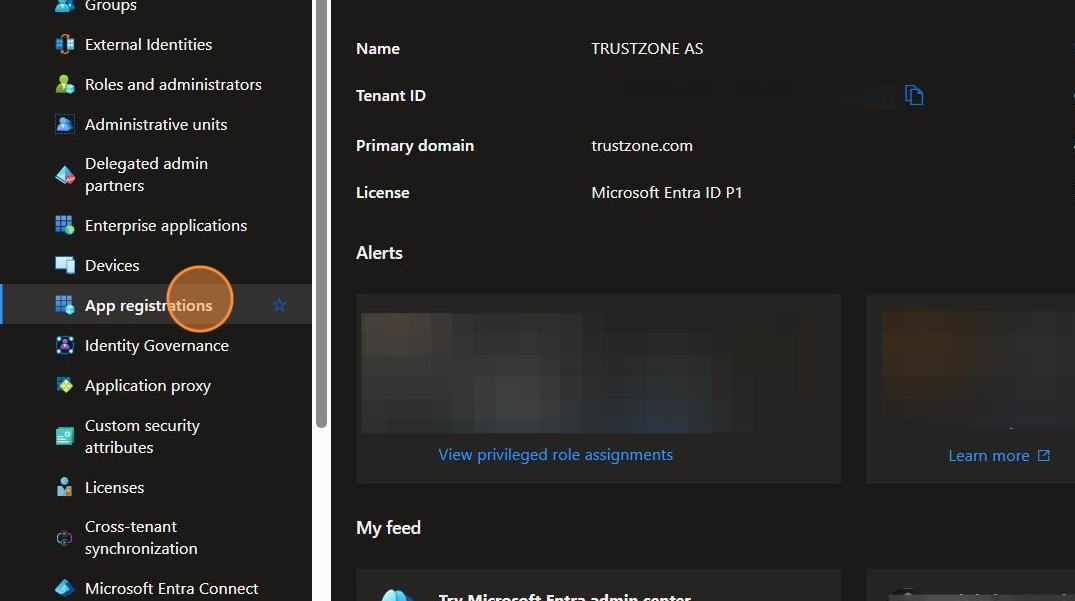Click the Administrative units icon

[x=64, y=124]
